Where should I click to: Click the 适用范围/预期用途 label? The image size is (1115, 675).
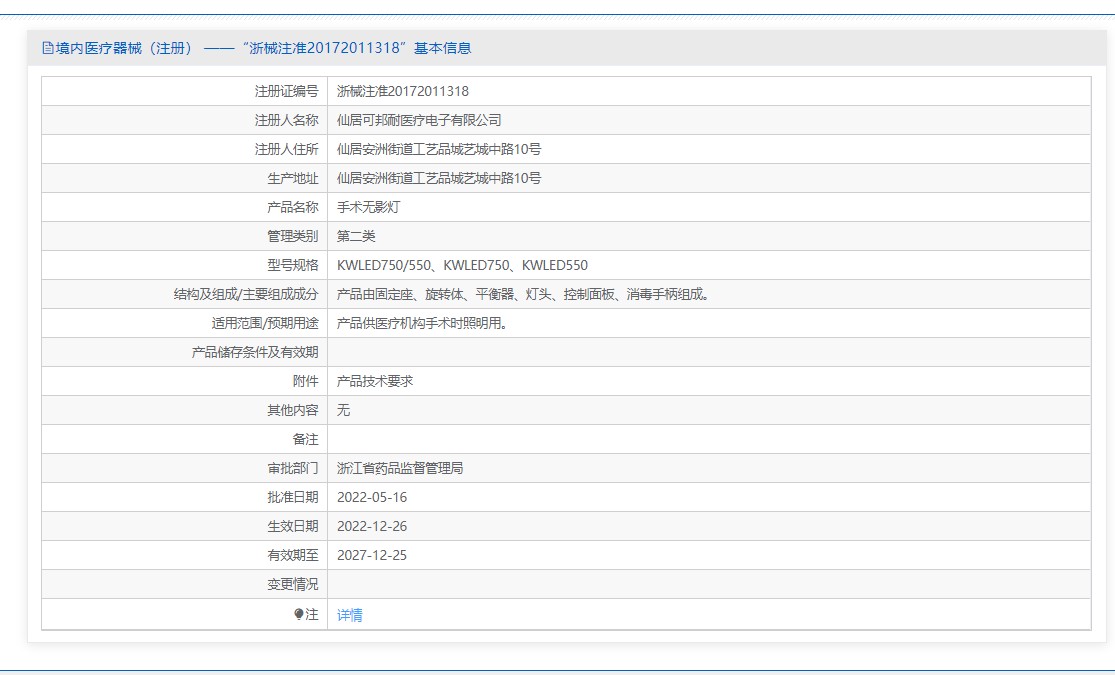click(x=265, y=323)
